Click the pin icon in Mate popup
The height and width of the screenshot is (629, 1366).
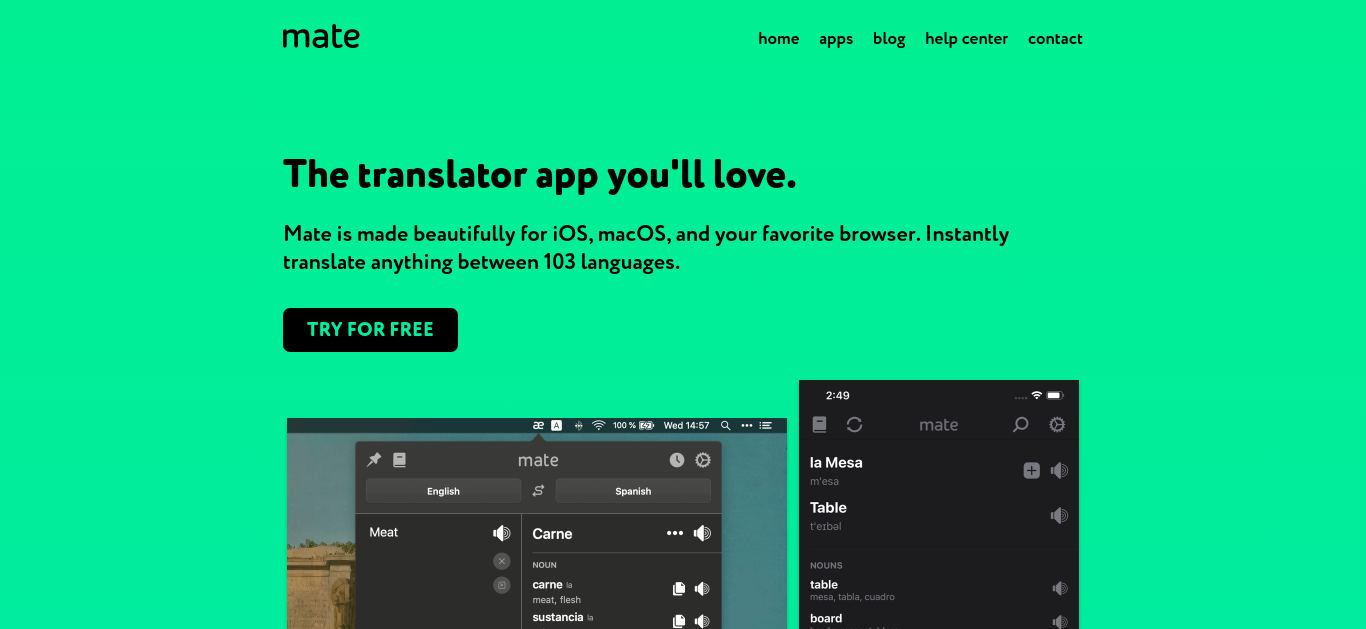tap(374, 460)
